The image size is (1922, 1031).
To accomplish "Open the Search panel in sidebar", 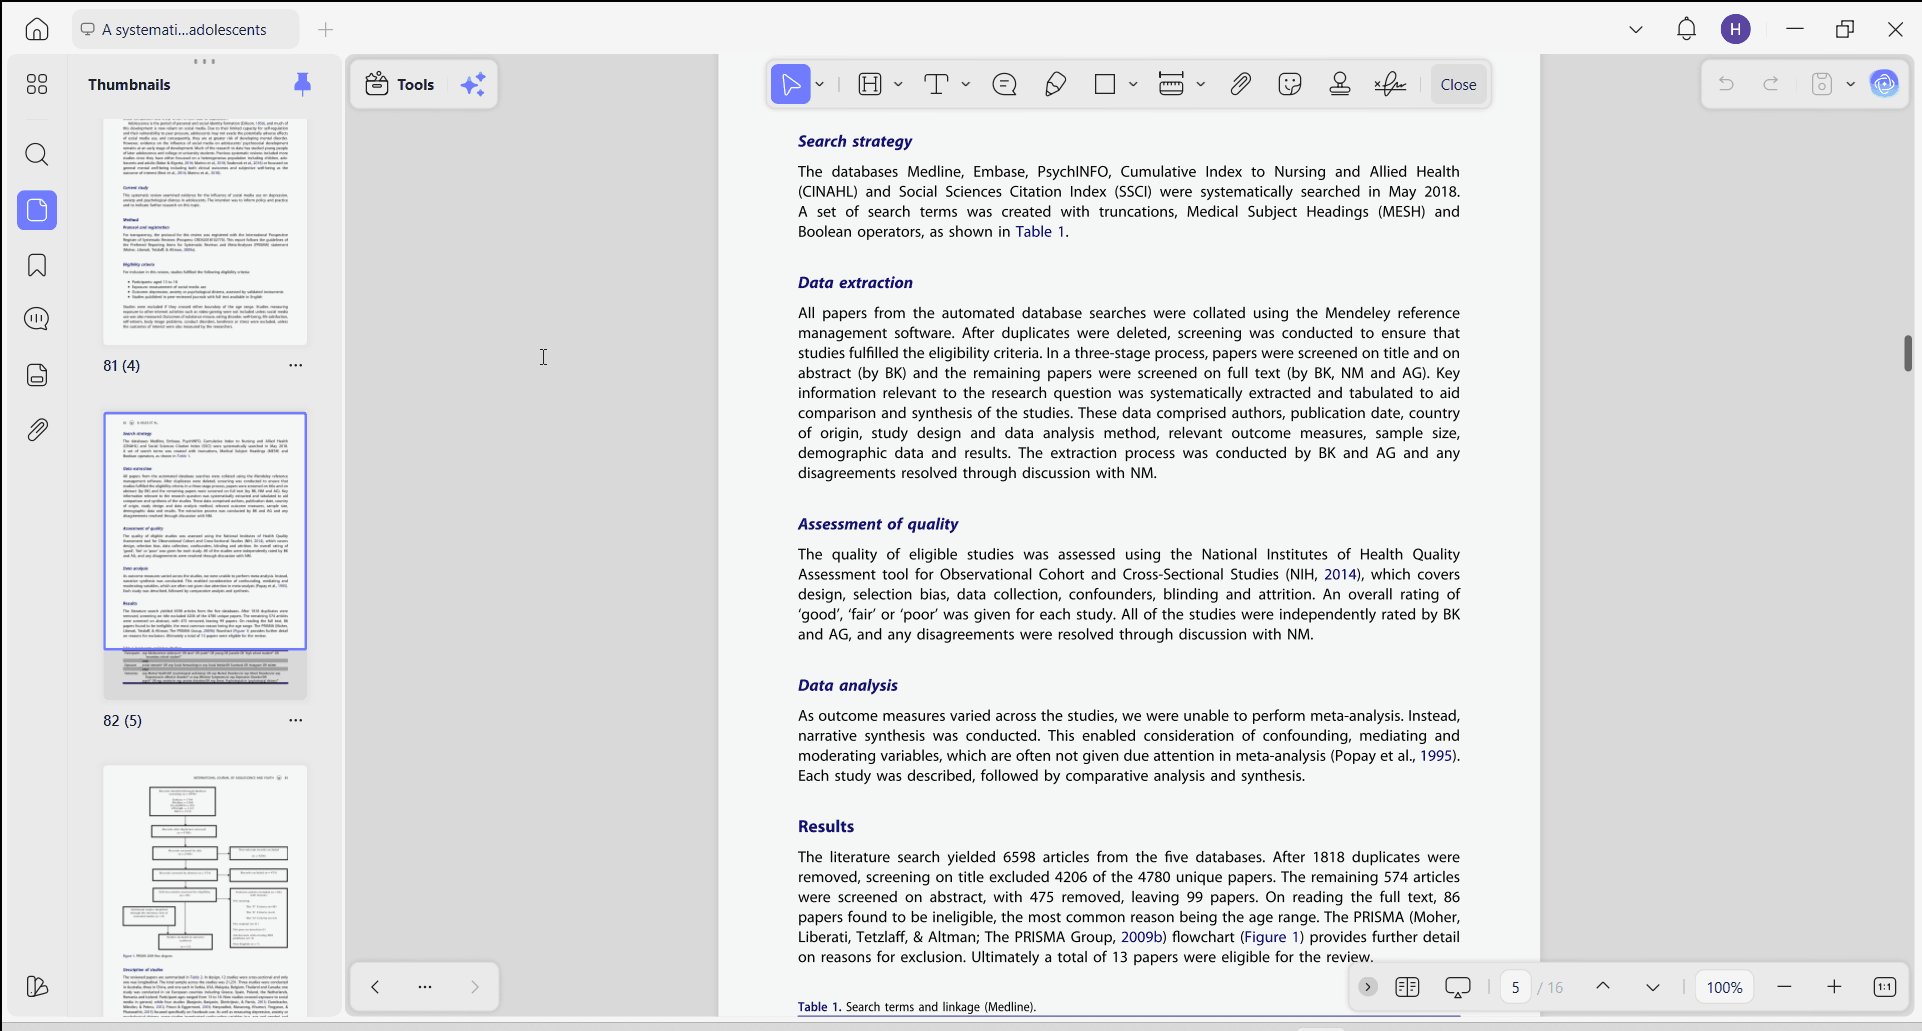I will point(37,154).
